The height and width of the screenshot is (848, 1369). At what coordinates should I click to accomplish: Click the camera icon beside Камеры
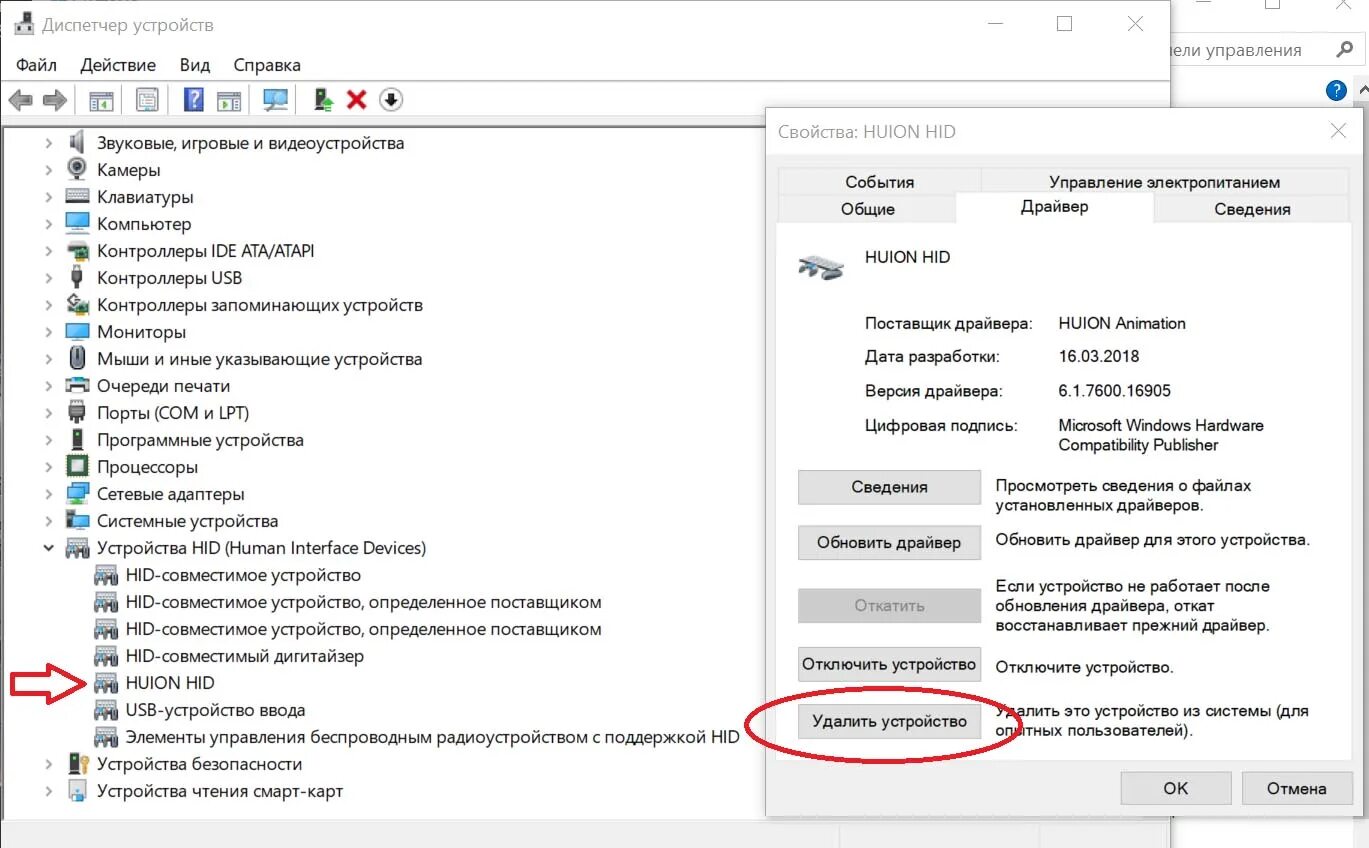click(x=77, y=170)
